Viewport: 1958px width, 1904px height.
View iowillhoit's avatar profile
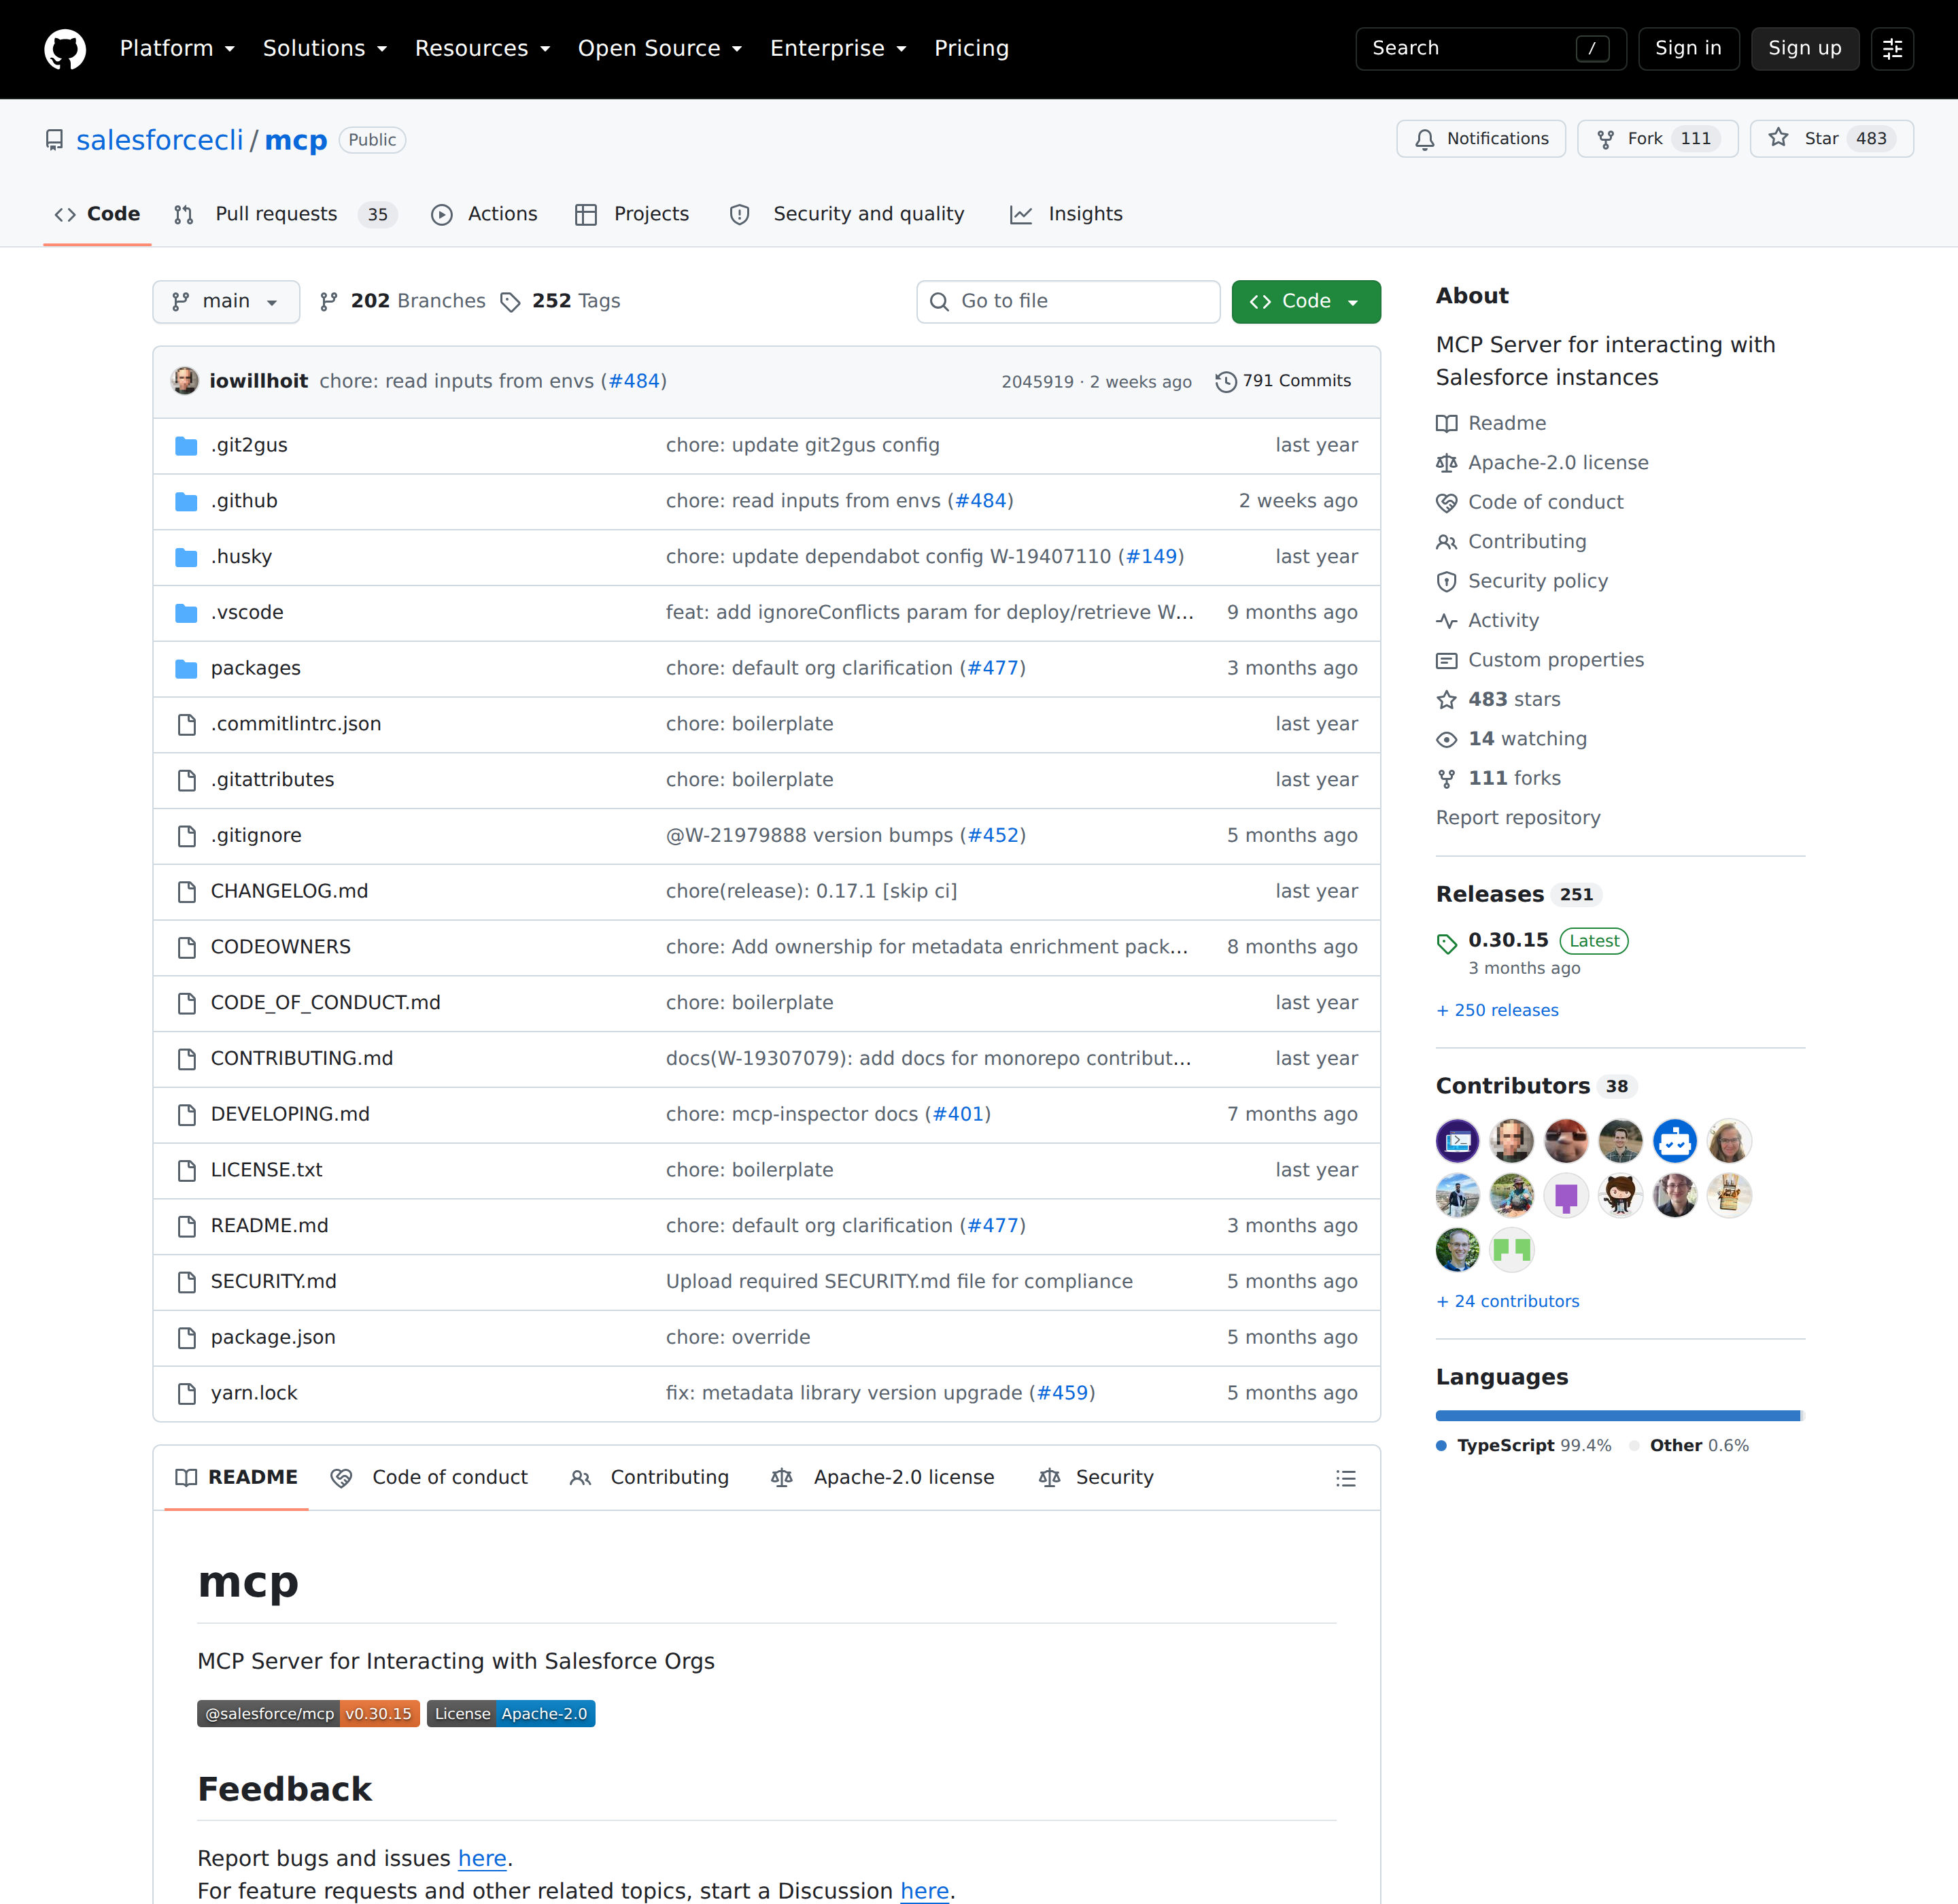[185, 381]
